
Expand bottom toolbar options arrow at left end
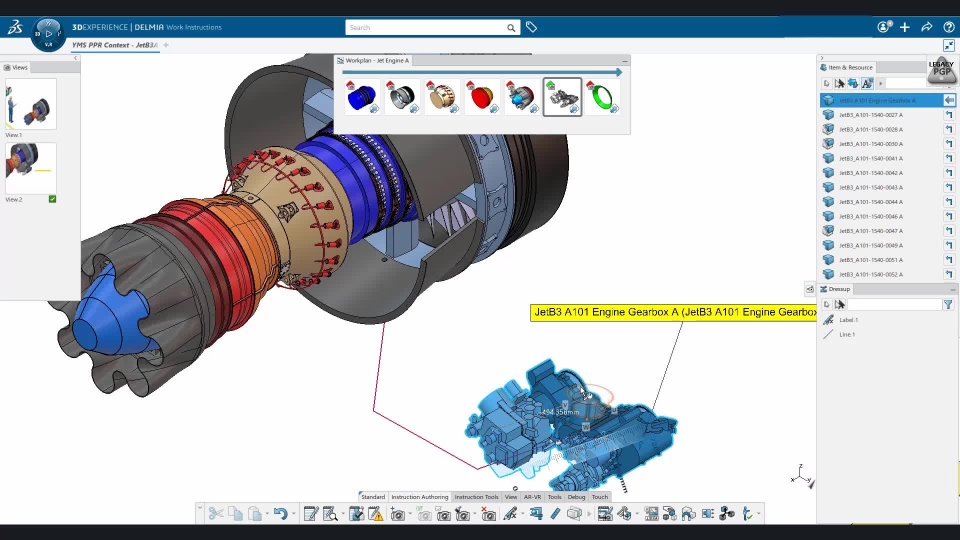(200, 508)
